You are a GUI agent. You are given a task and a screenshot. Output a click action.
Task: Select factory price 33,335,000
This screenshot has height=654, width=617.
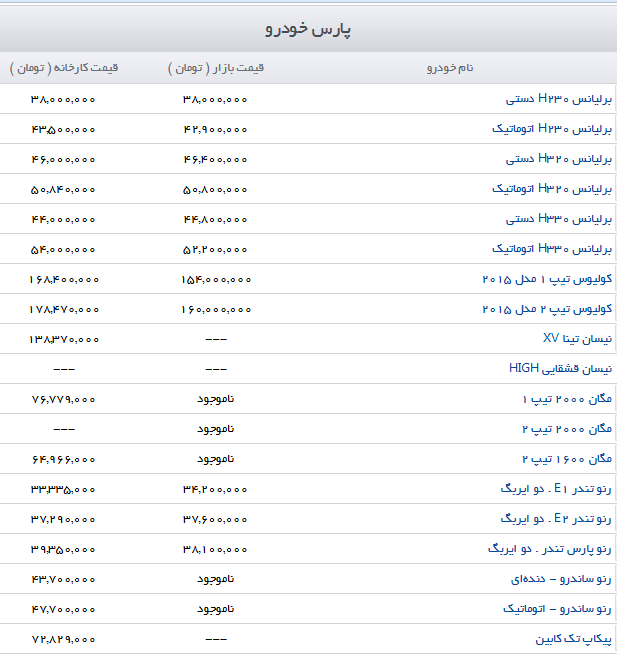coord(63,490)
